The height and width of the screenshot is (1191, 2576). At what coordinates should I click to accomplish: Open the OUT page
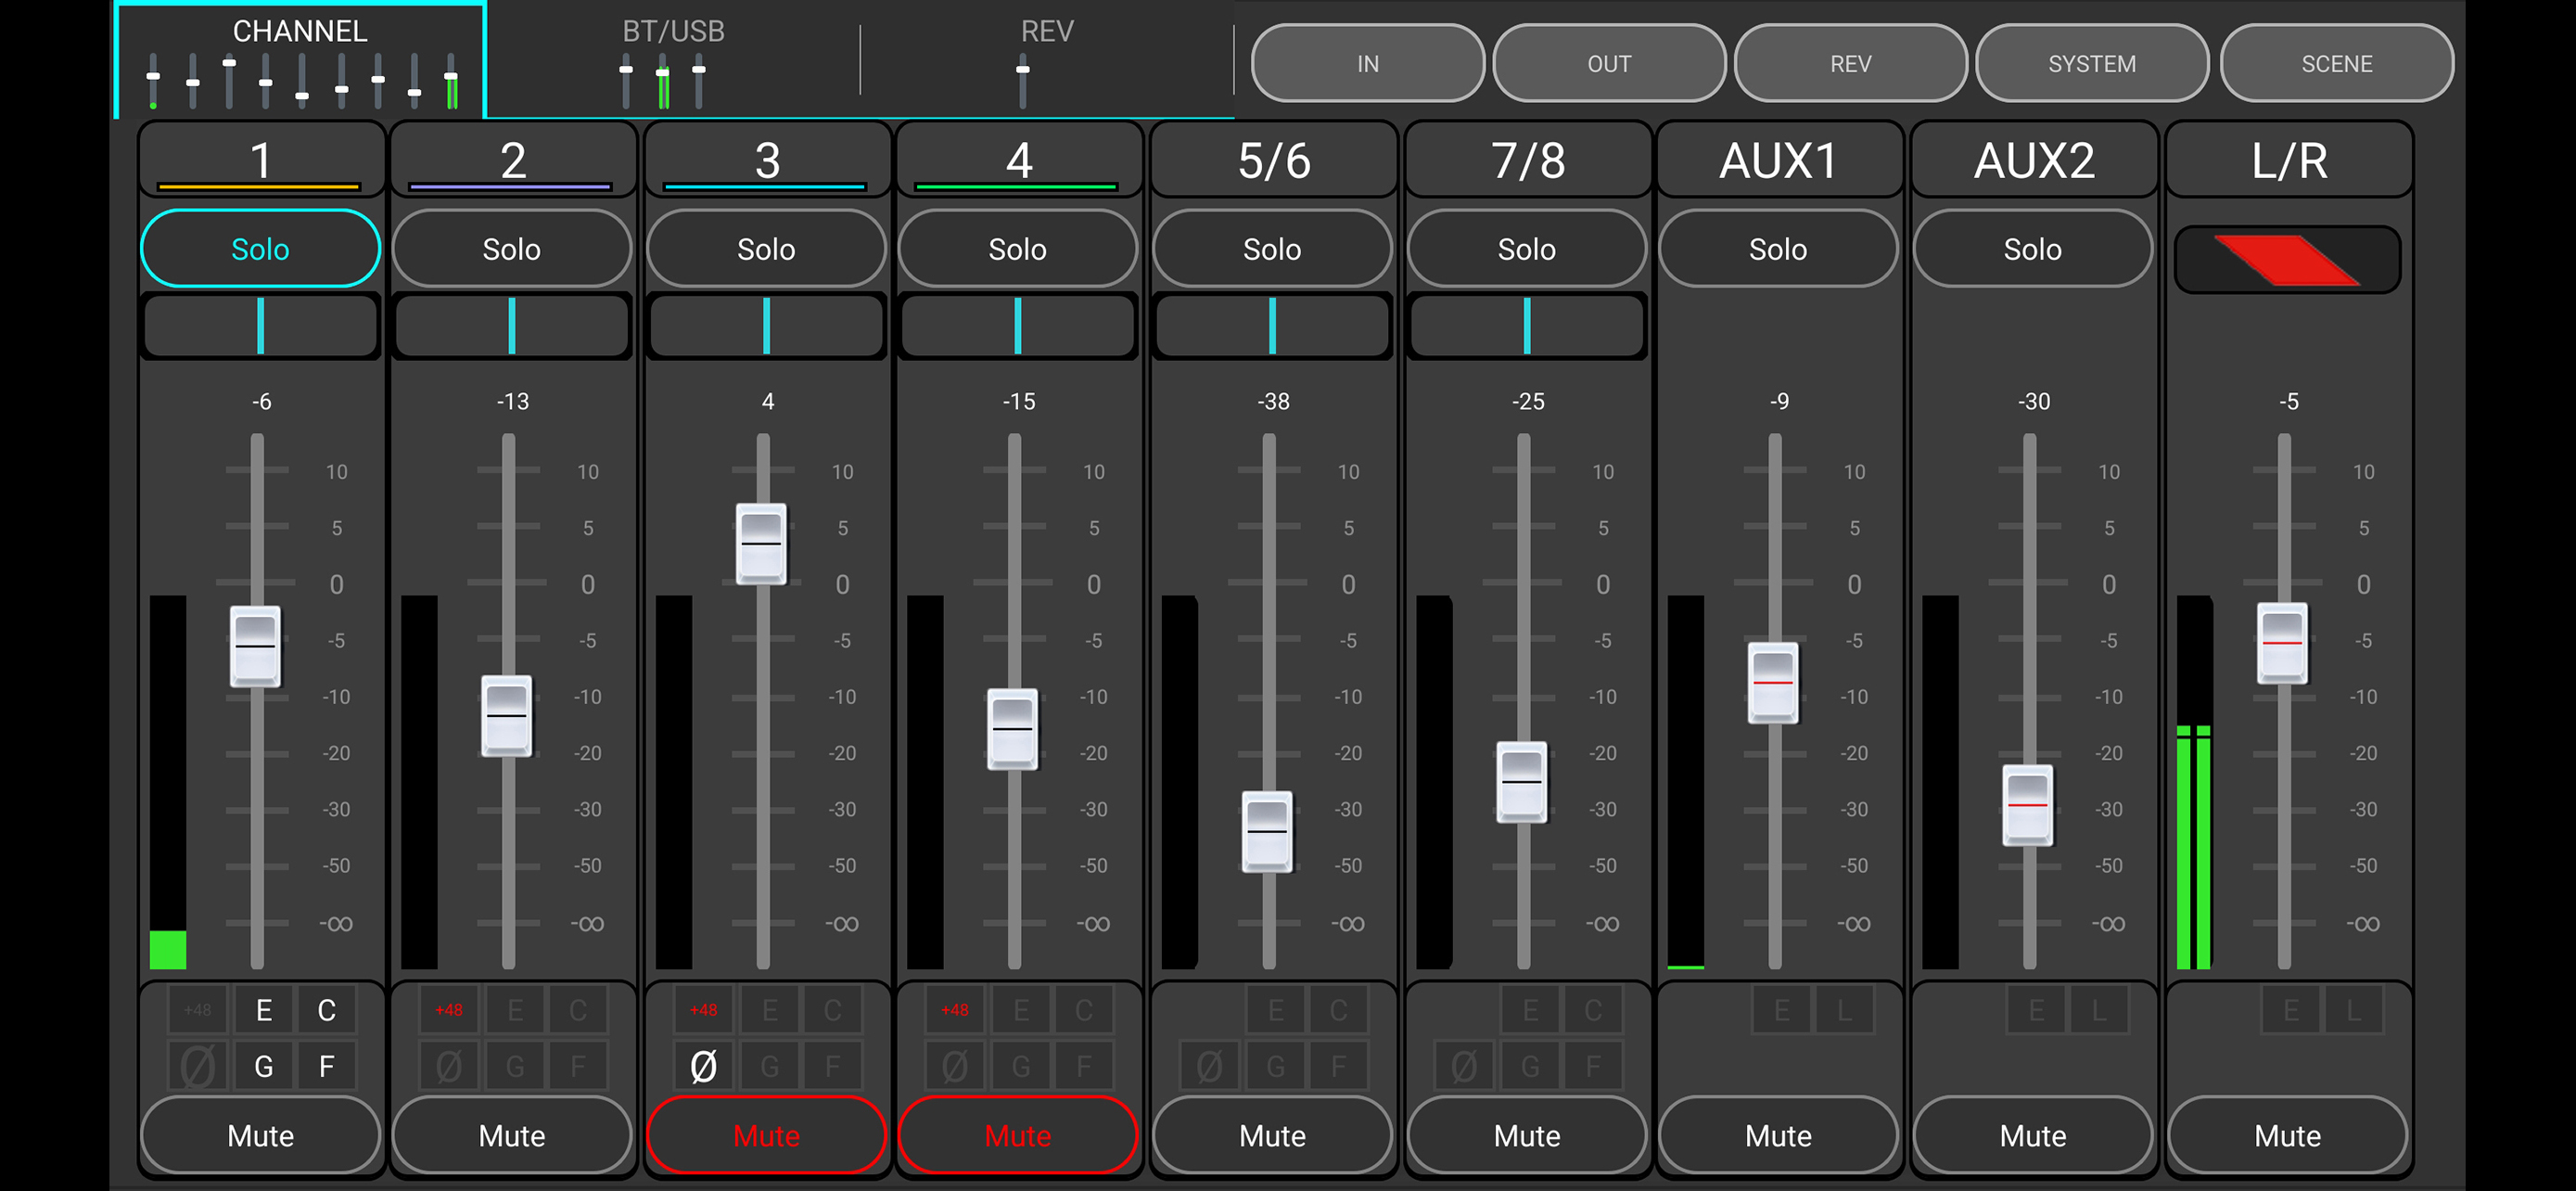[1609, 63]
